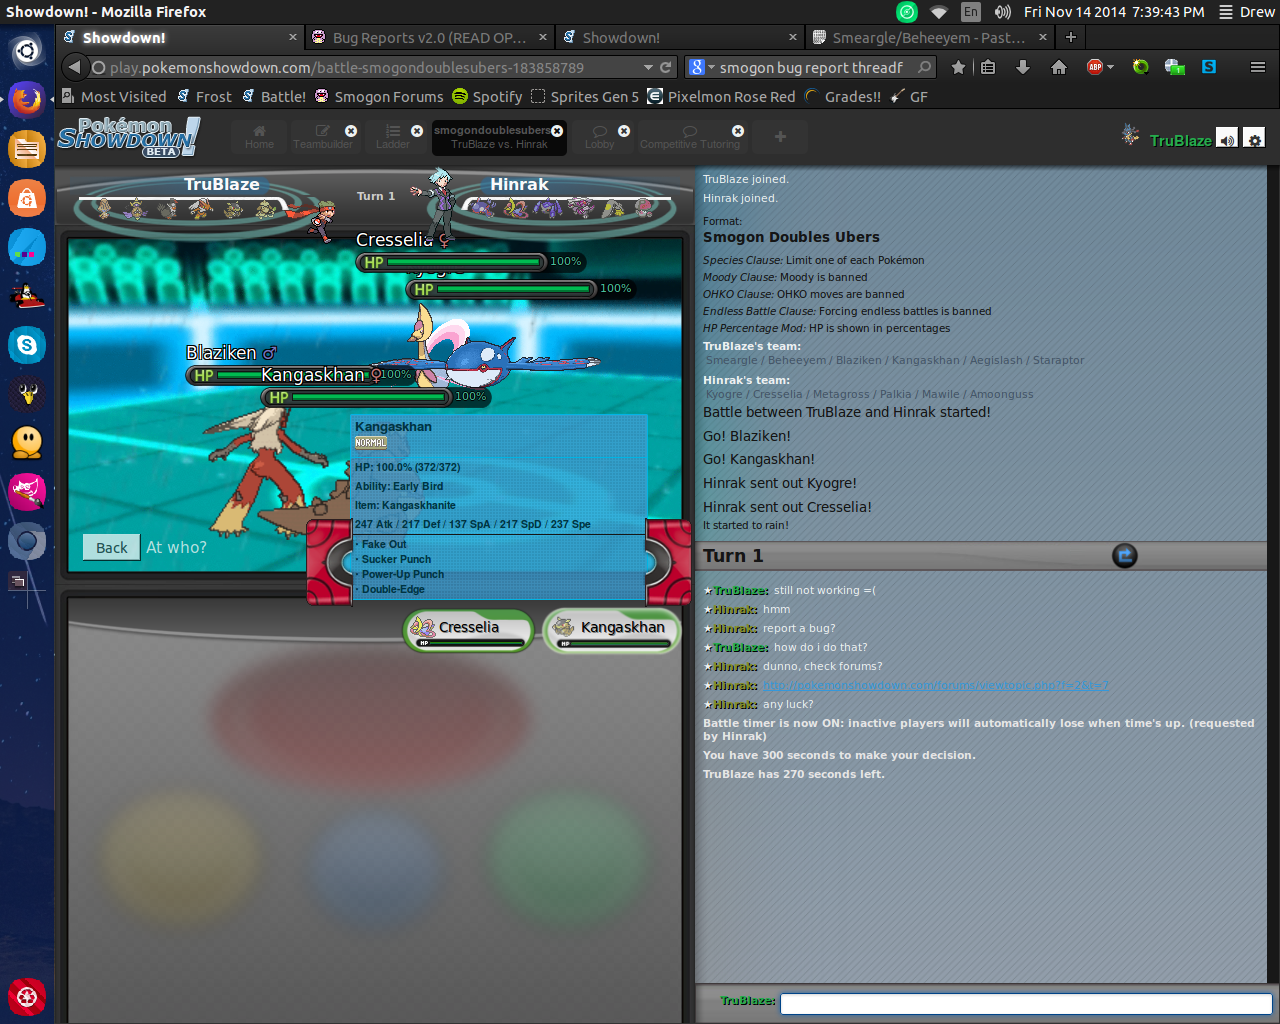Open the Competitive Tutoring room tab

[690, 137]
